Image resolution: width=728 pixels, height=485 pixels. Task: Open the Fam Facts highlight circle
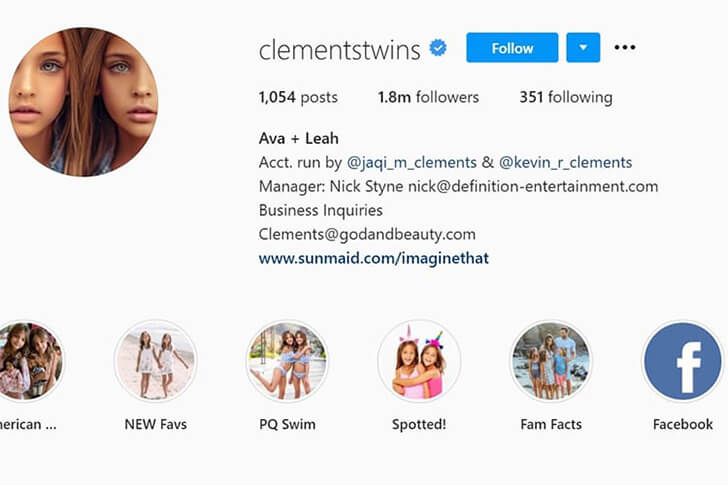[551, 361]
